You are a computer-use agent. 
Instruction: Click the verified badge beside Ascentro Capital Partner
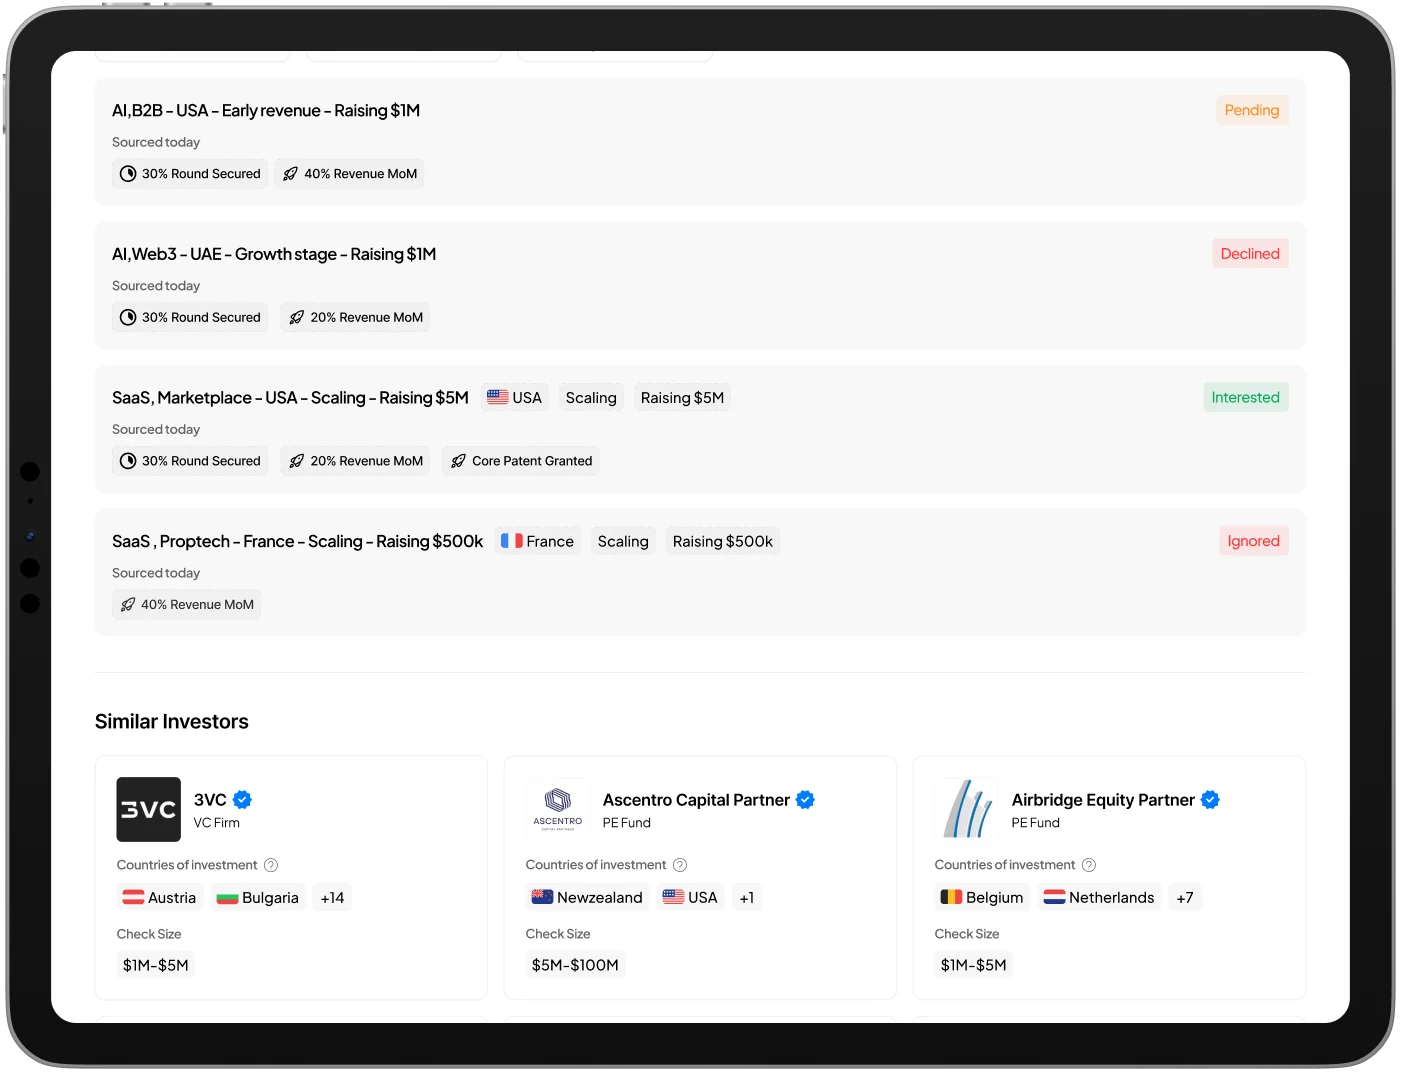point(805,800)
